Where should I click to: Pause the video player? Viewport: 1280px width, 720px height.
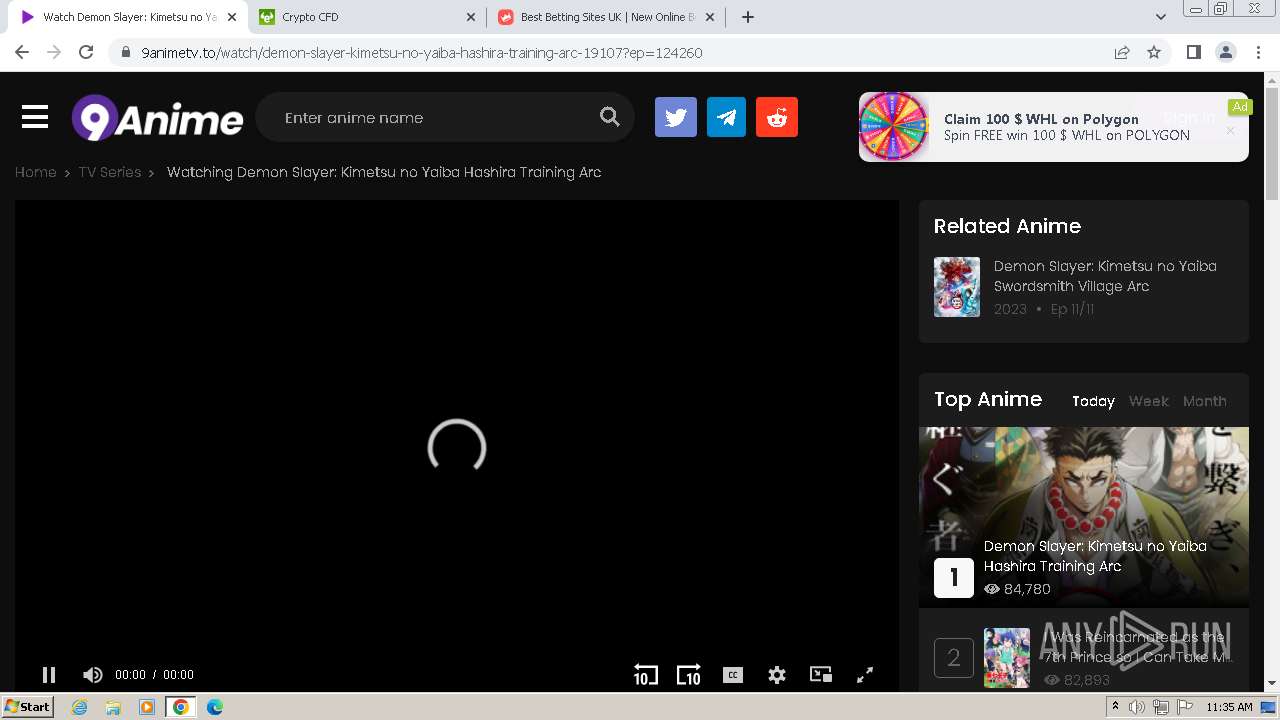pos(48,675)
